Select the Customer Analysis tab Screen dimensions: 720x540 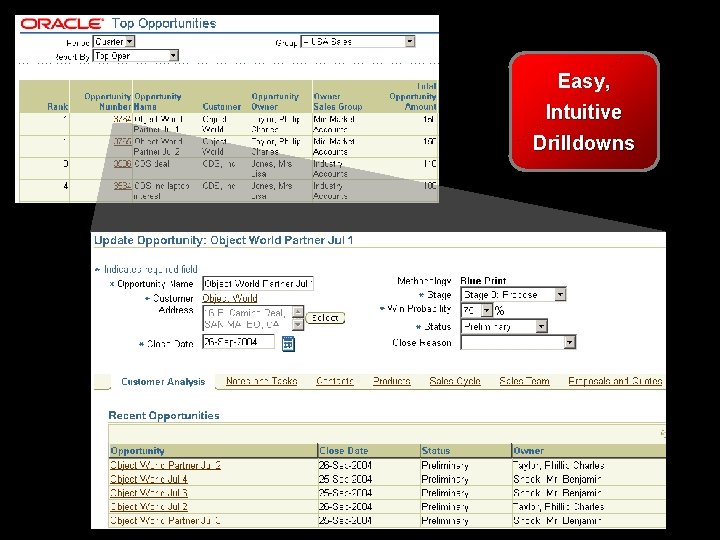pos(163,382)
